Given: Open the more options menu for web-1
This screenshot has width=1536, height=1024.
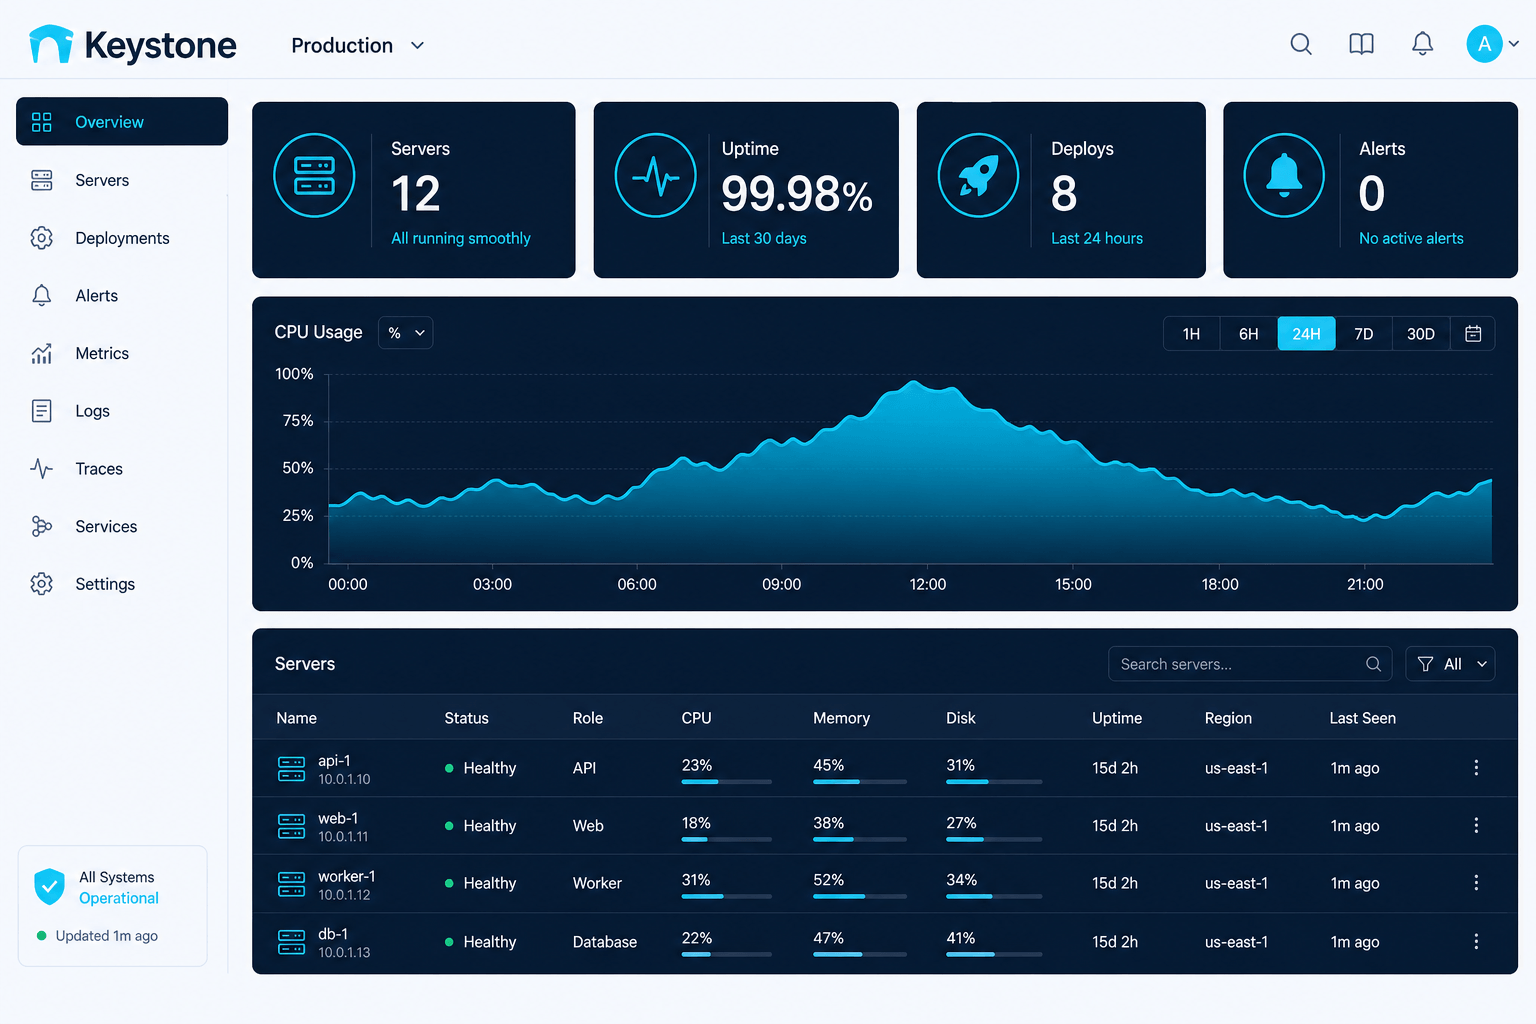Looking at the screenshot, I should [x=1476, y=826].
